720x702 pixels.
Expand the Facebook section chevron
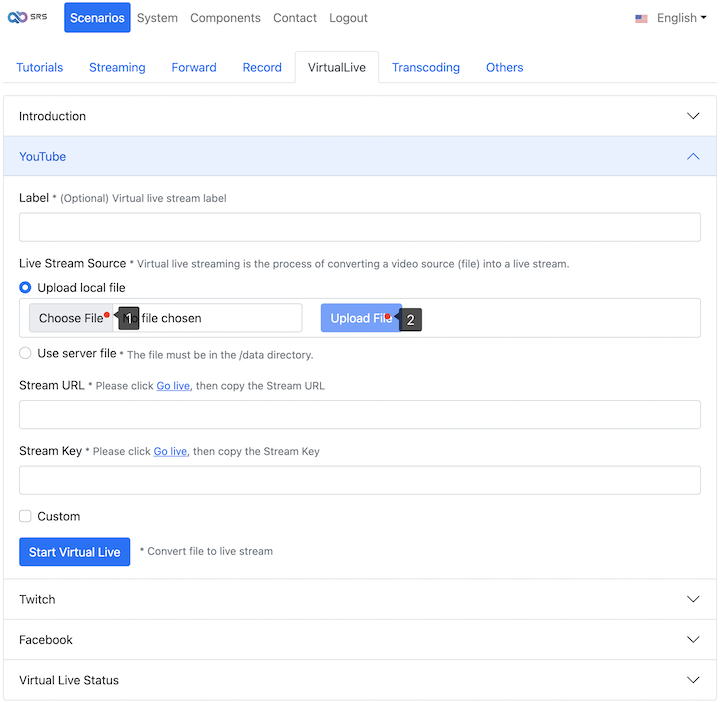693,640
